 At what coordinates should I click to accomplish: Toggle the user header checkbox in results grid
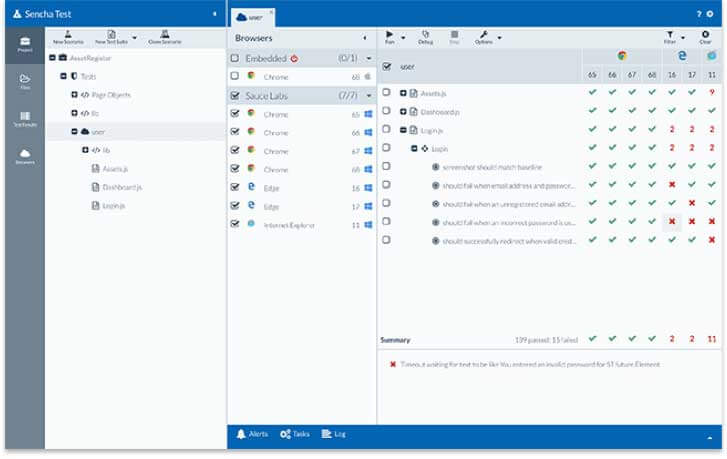[x=386, y=67]
